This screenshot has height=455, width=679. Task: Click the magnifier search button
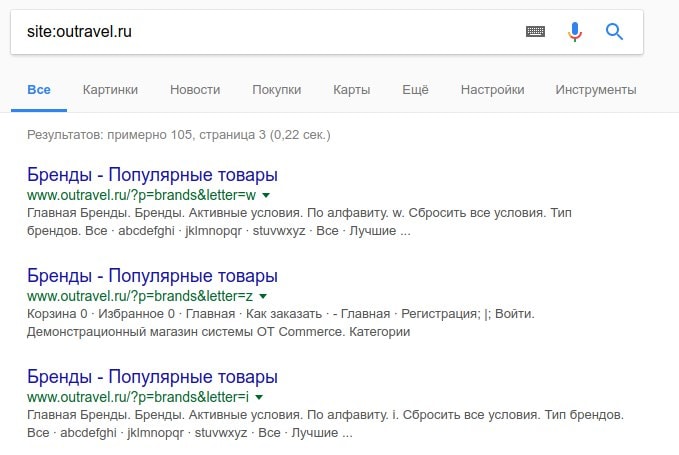click(x=615, y=32)
